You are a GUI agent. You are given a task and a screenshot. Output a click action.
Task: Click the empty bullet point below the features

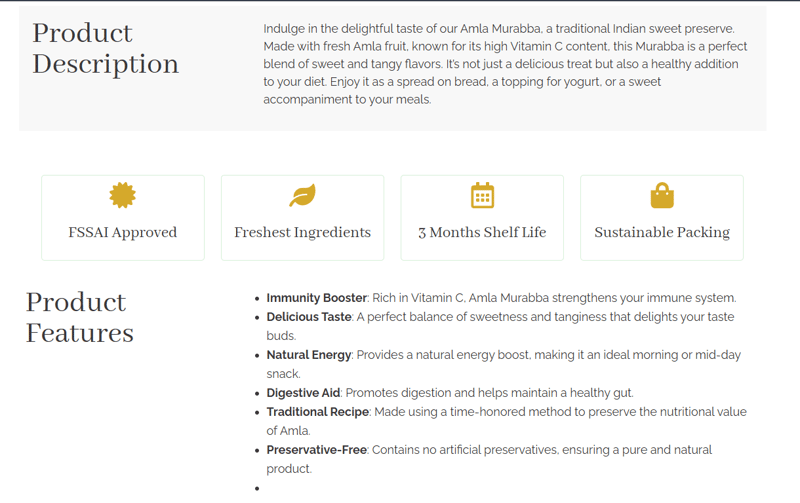[258, 488]
